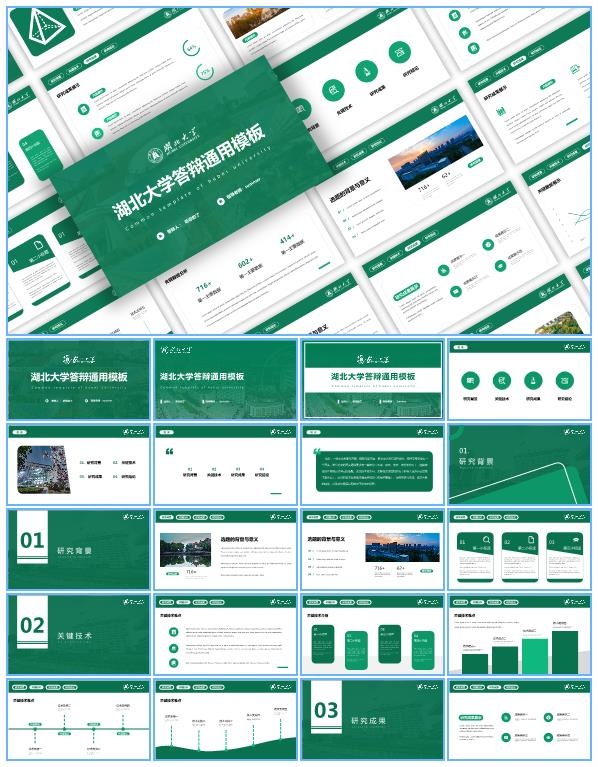Click the large '湖北大学答辩通用模板' title in collage
The width and height of the screenshot is (598, 767).
click(x=190, y=171)
